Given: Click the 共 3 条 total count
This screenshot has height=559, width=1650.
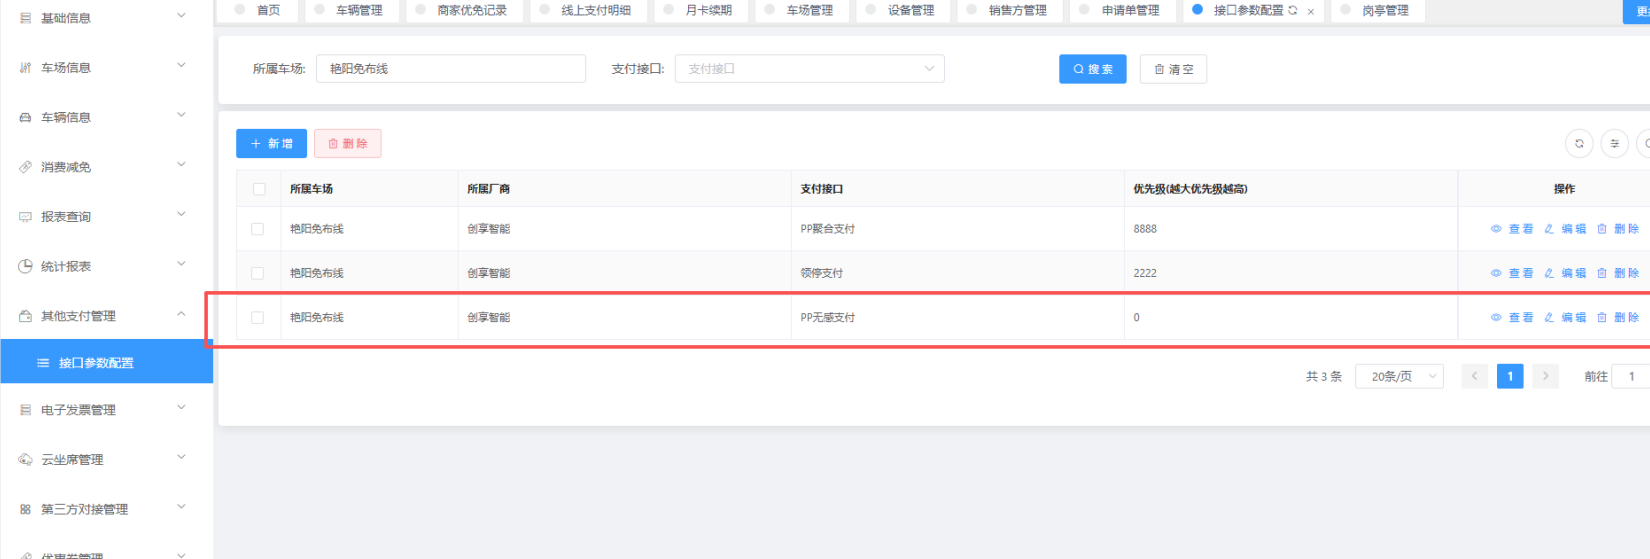Looking at the screenshot, I should tap(1324, 377).
